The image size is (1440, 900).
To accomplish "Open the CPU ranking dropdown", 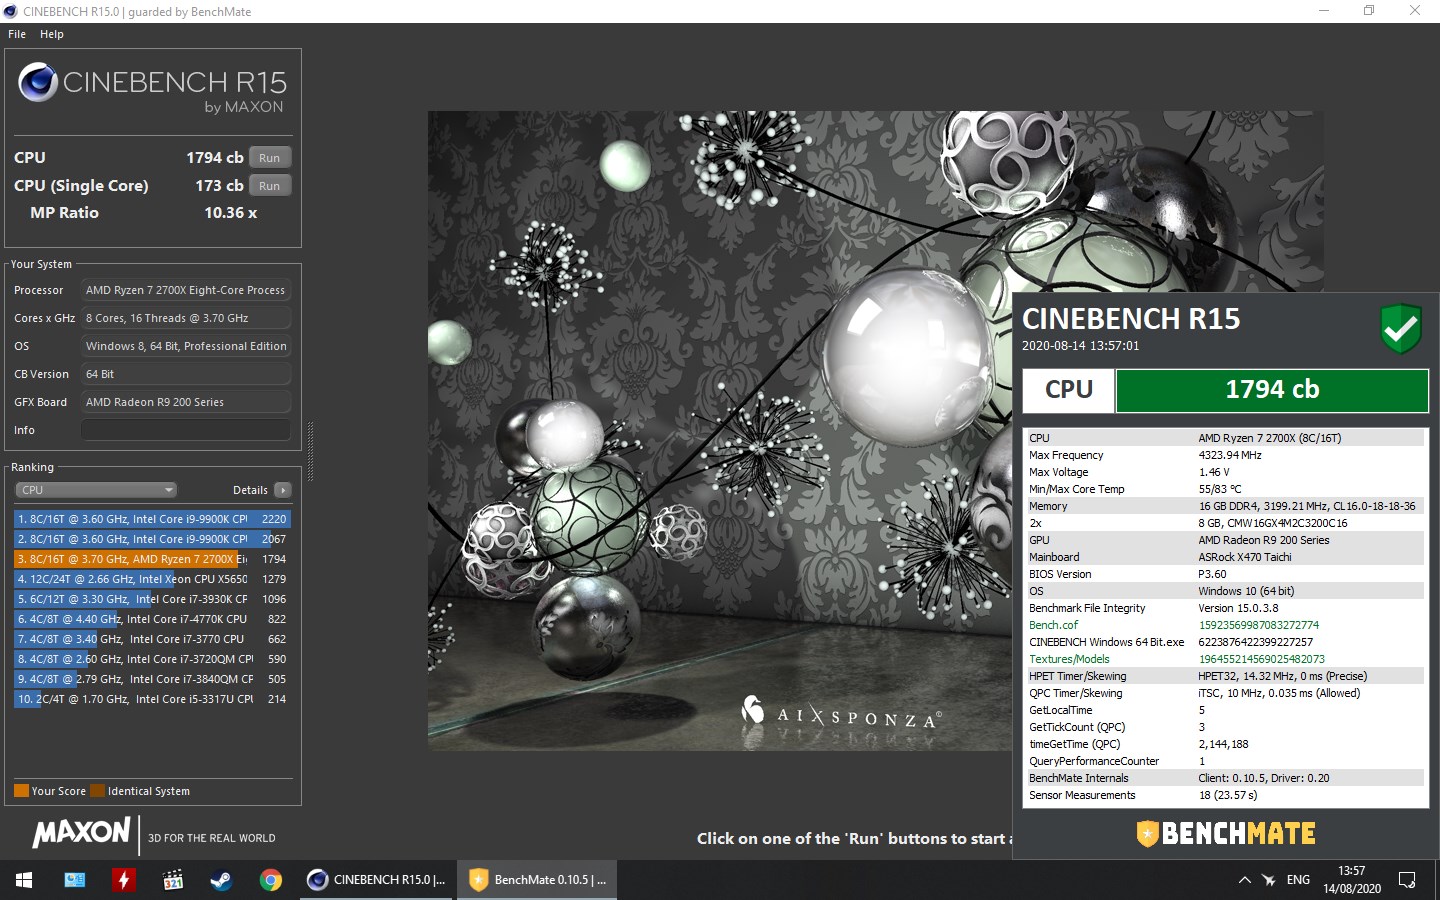I will [96, 490].
